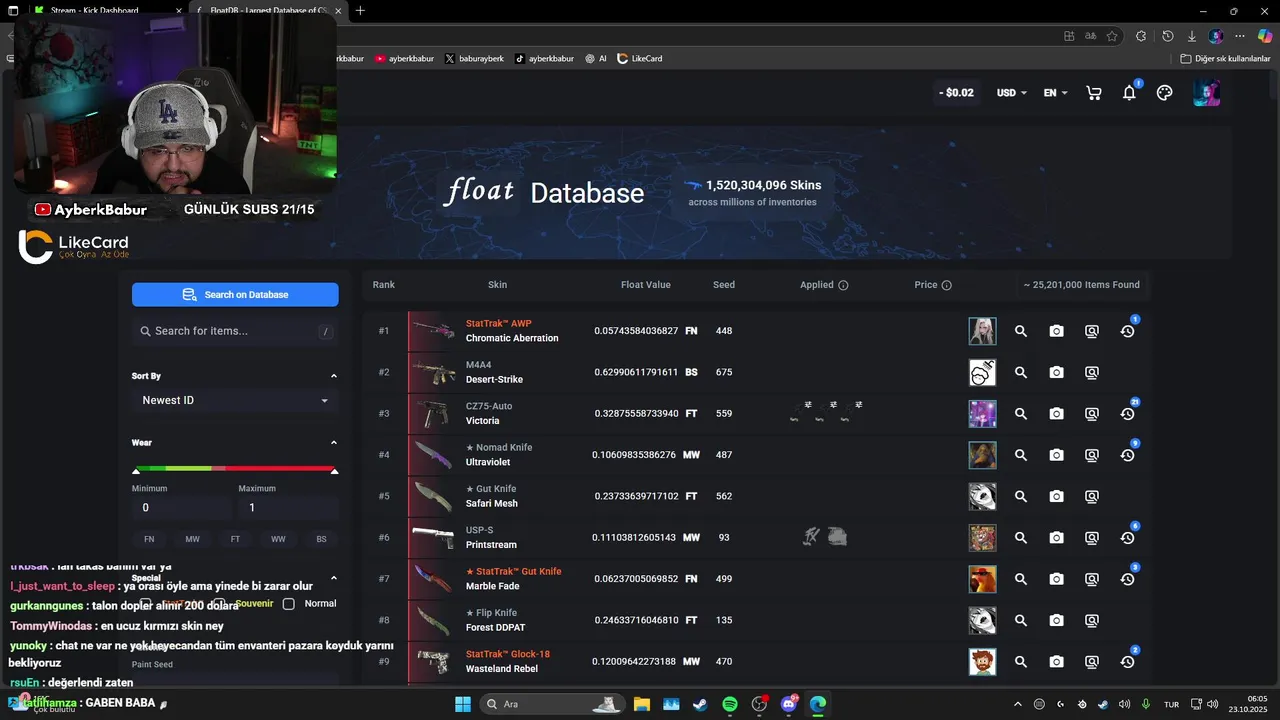Screen dimensions: 1280x720
Task: Collapse the Sort By section
Action: (x=334, y=376)
